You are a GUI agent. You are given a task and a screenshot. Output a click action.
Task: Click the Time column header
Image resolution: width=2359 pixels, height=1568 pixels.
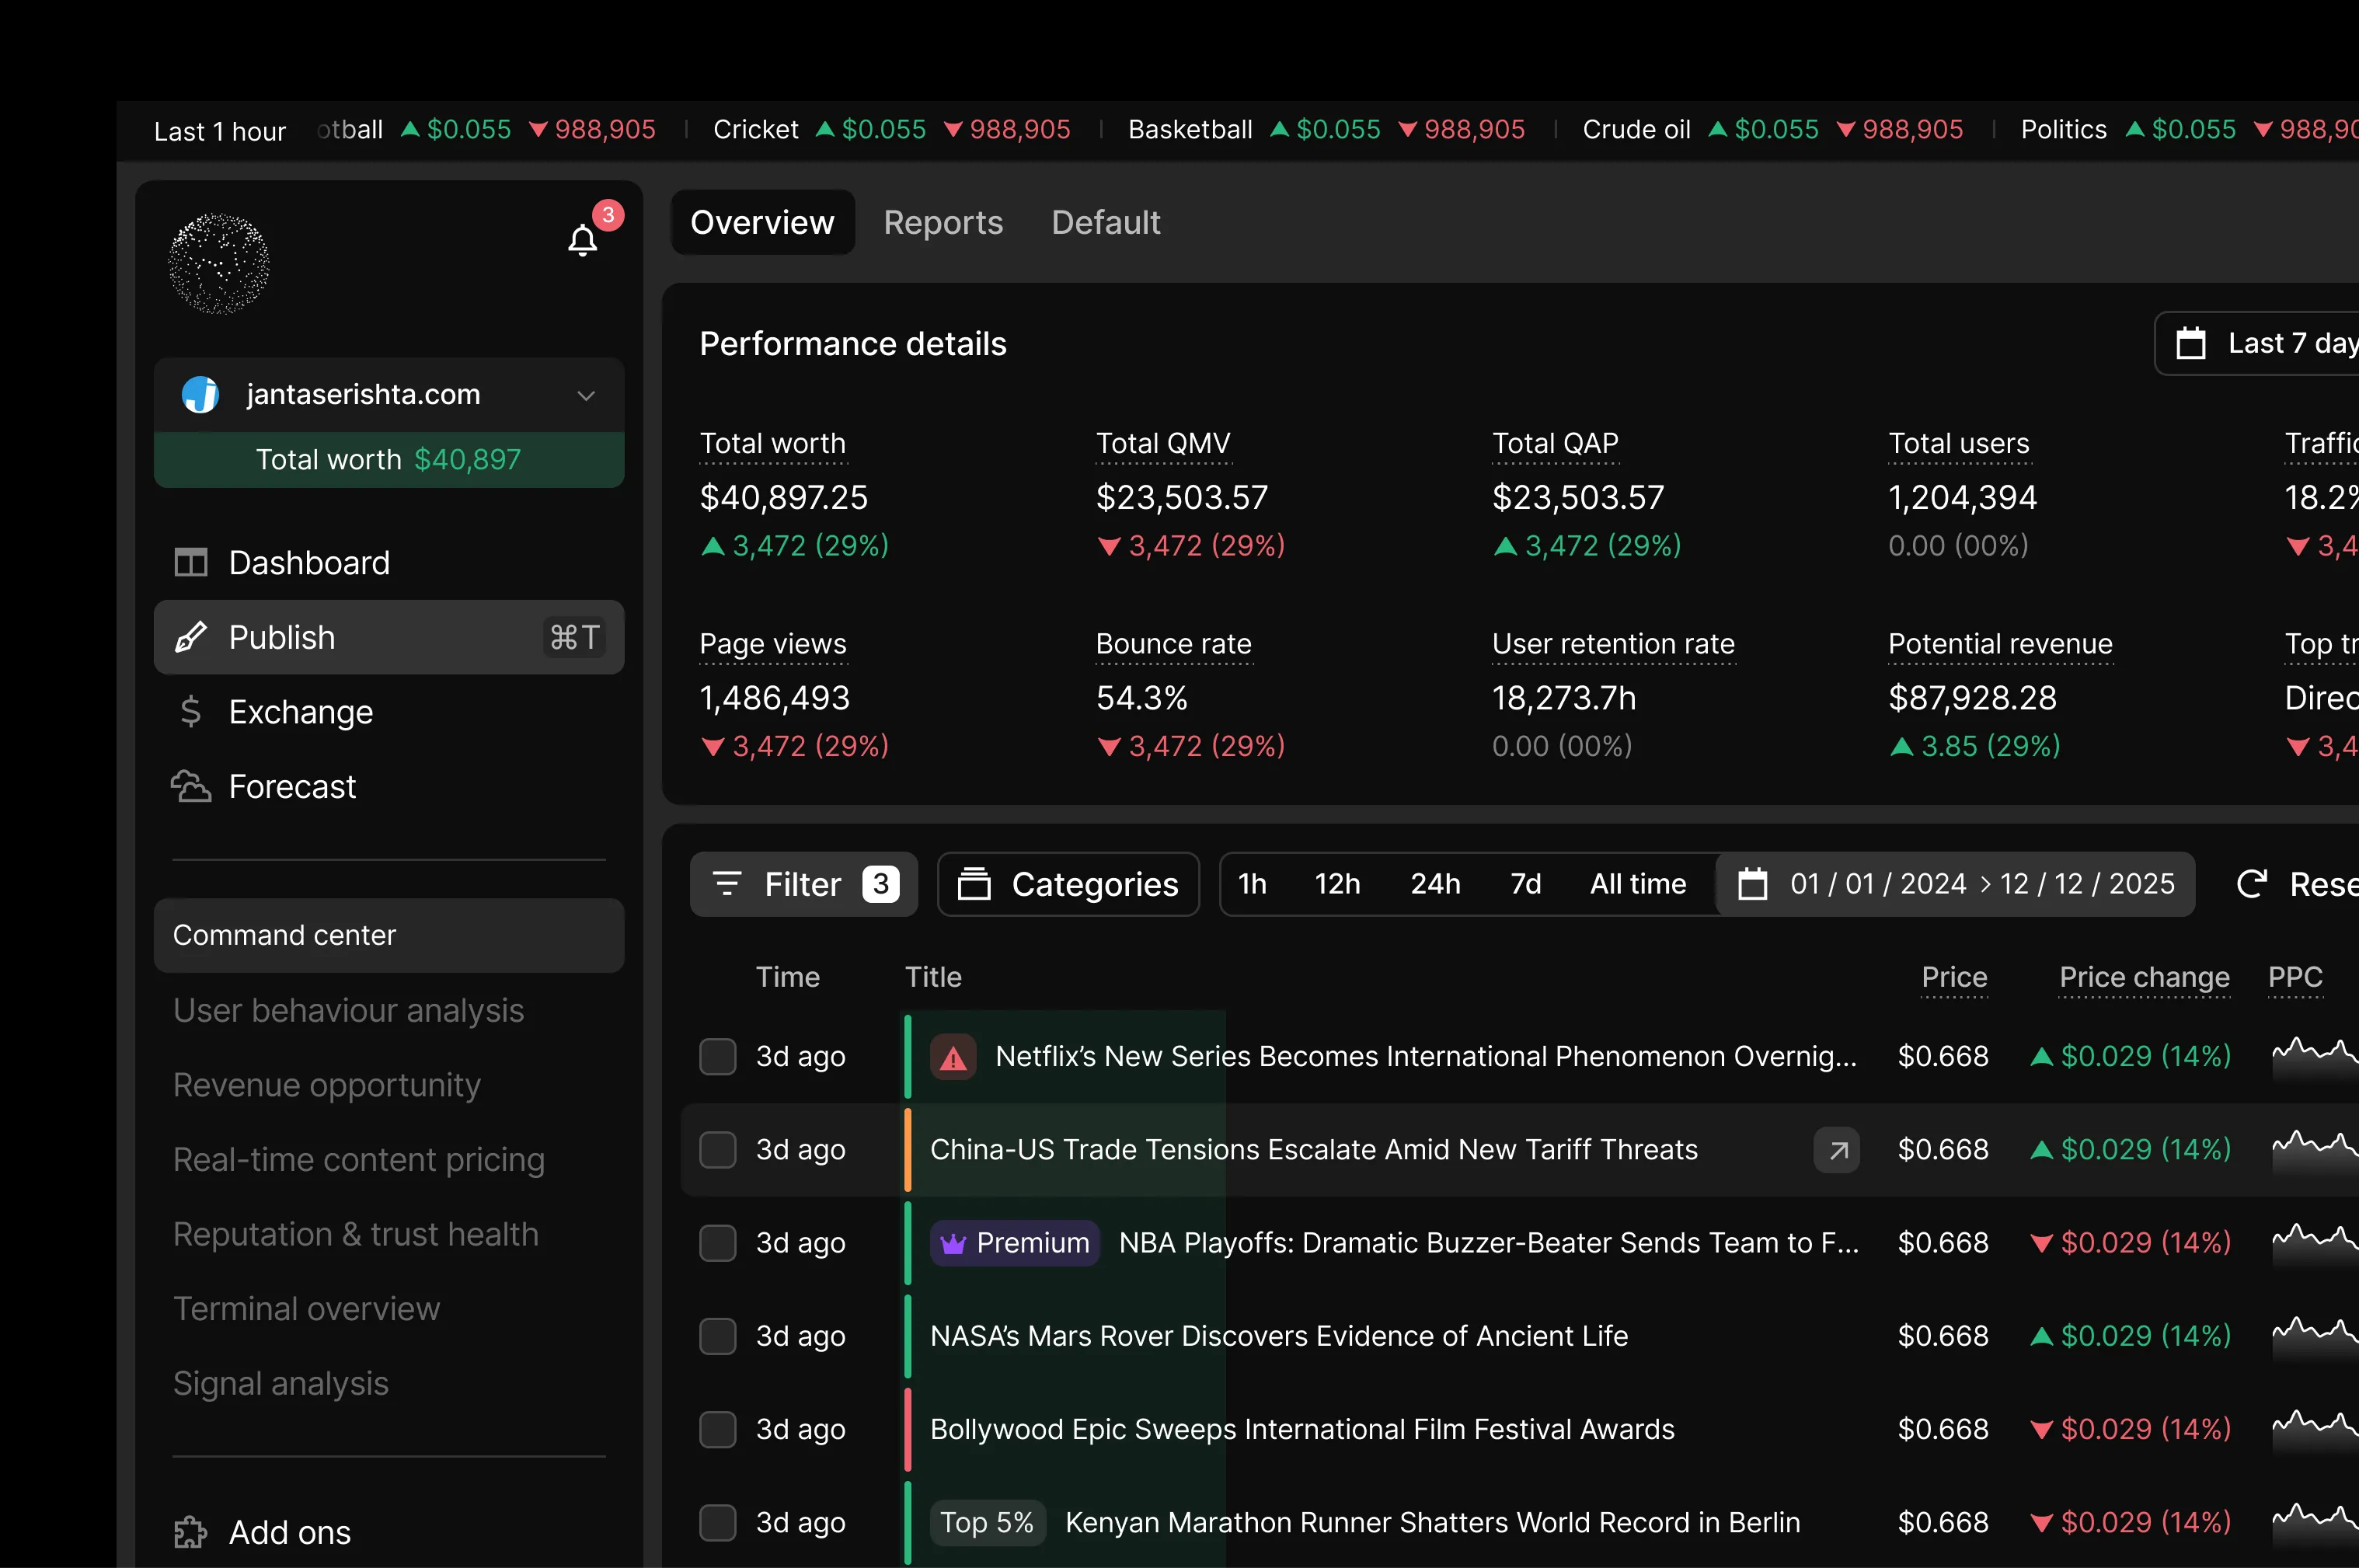pos(787,977)
